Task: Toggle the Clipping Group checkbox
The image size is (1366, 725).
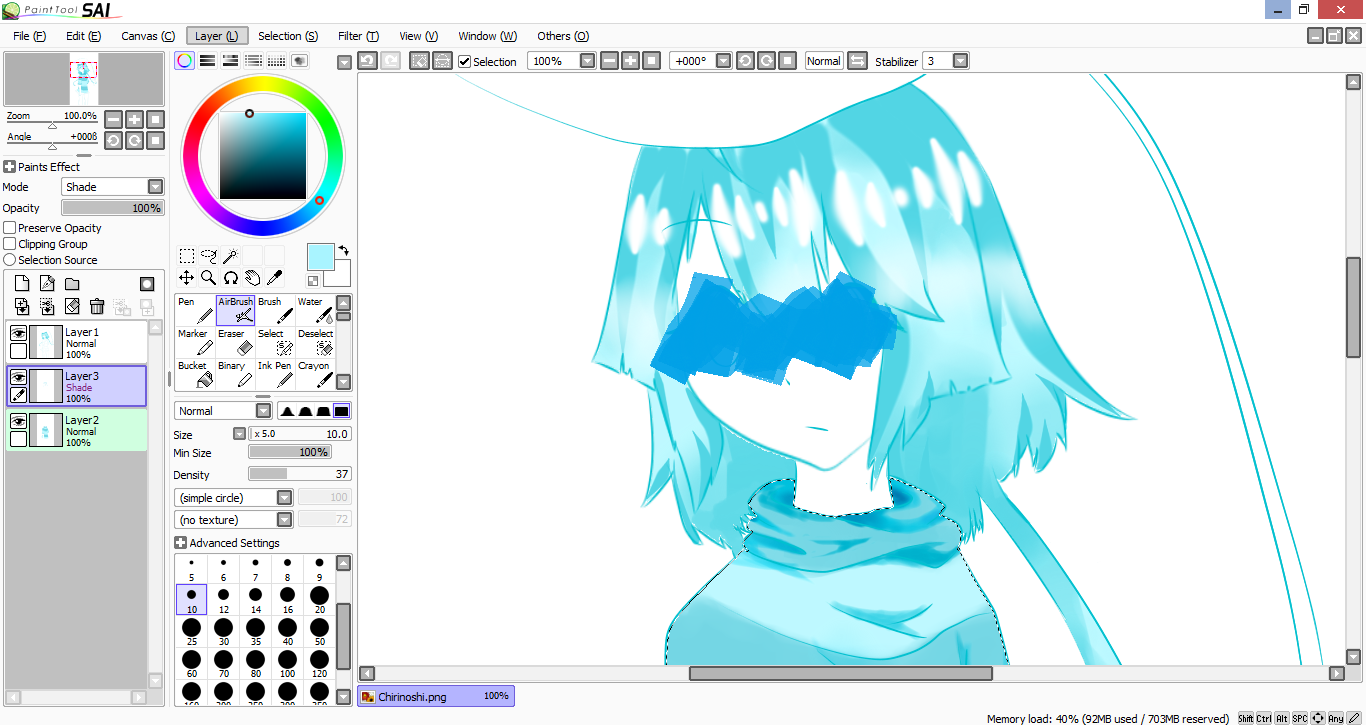Action: click(x=10, y=244)
